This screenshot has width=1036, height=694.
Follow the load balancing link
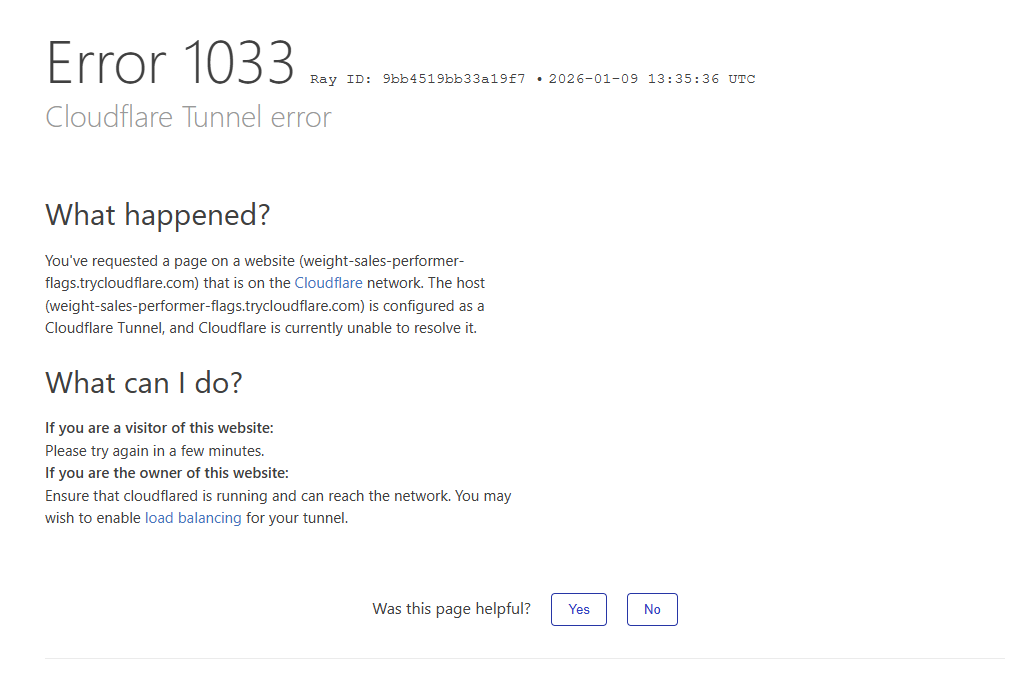click(193, 518)
